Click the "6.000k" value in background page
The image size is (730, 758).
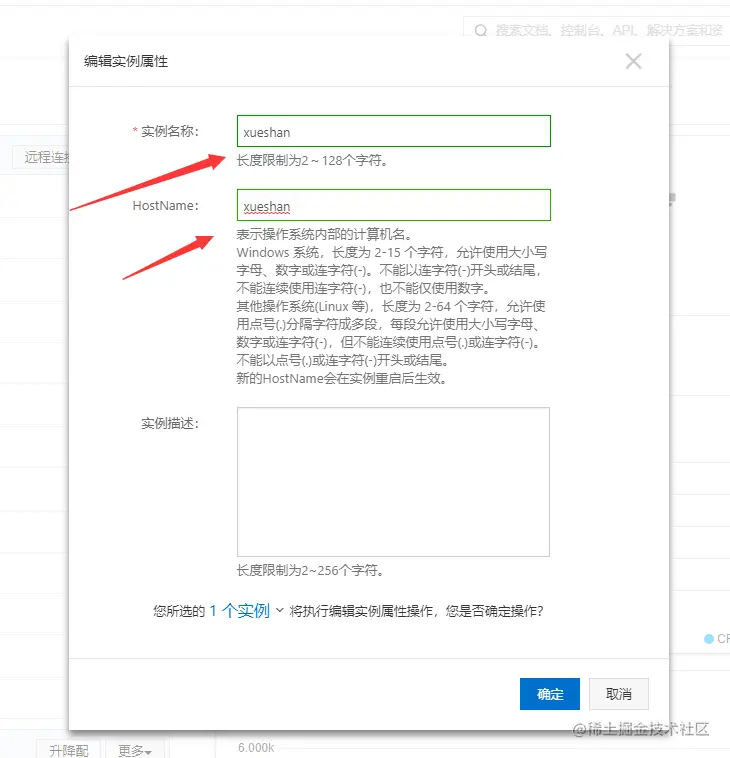tap(256, 748)
